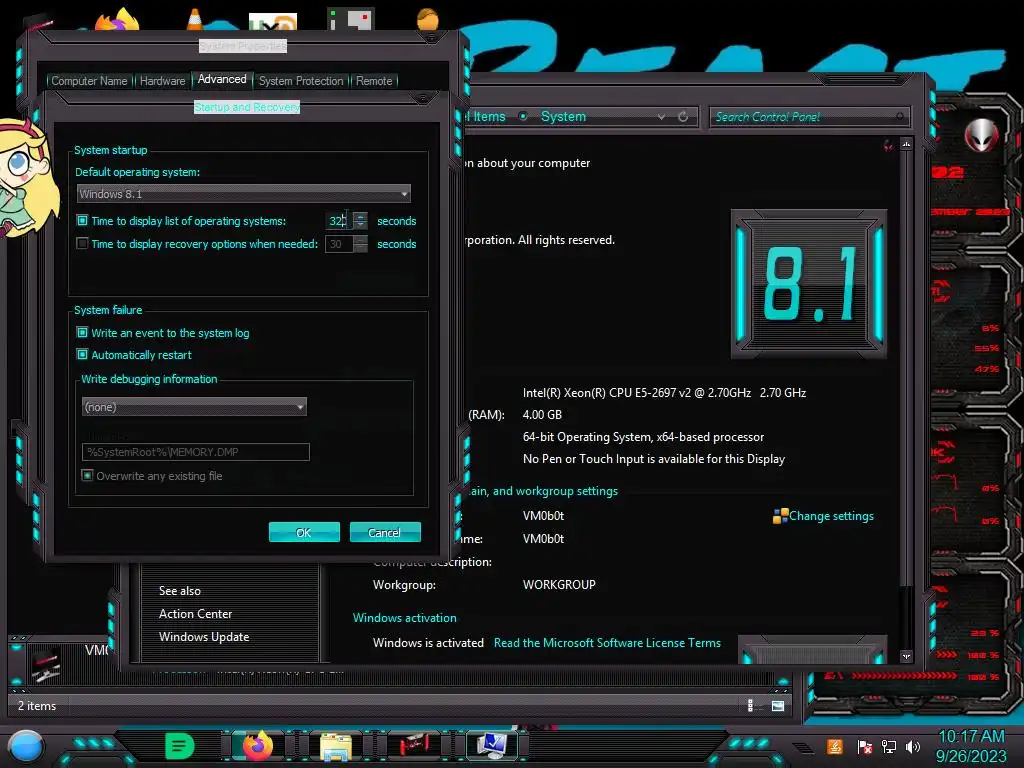Click the Windows 8.1 logo image

tap(808, 284)
